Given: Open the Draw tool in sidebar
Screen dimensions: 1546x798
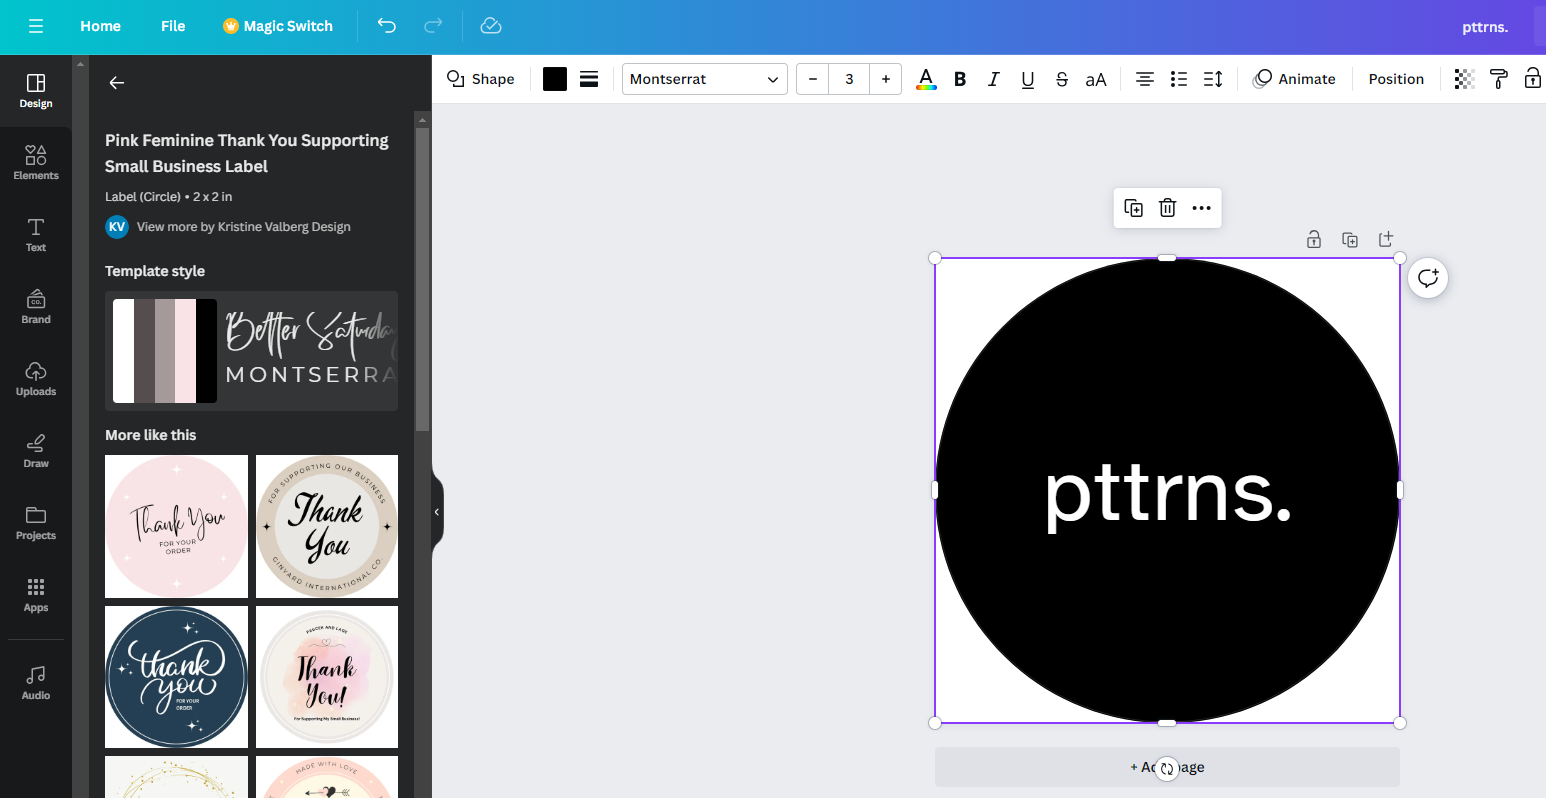Looking at the screenshot, I should (36, 450).
